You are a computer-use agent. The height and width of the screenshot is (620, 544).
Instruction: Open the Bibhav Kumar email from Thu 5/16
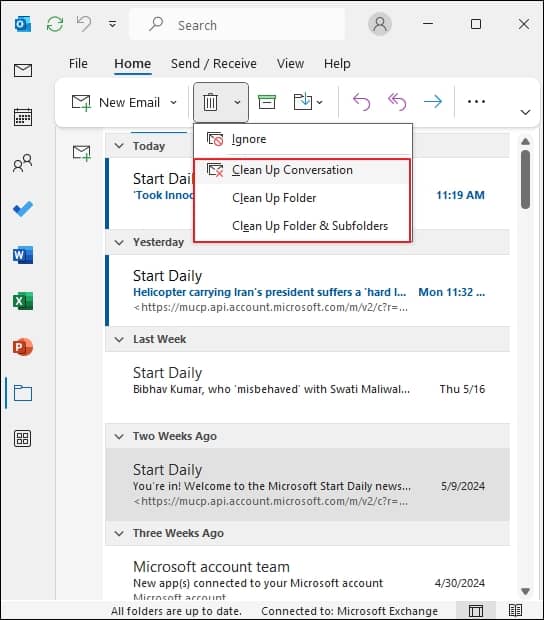pos(307,388)
